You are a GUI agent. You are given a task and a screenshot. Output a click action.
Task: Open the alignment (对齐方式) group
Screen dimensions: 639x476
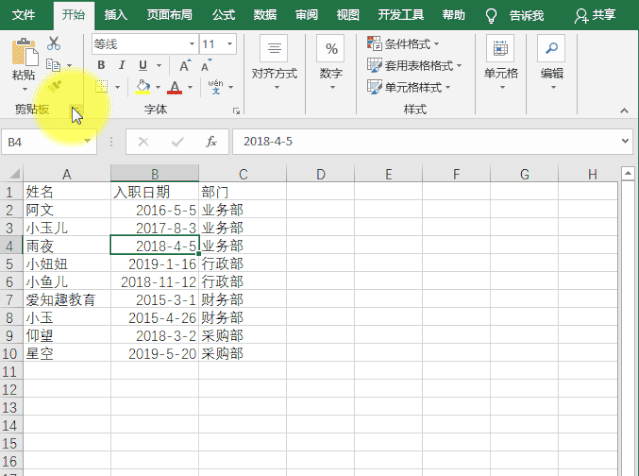coord(274,62)
